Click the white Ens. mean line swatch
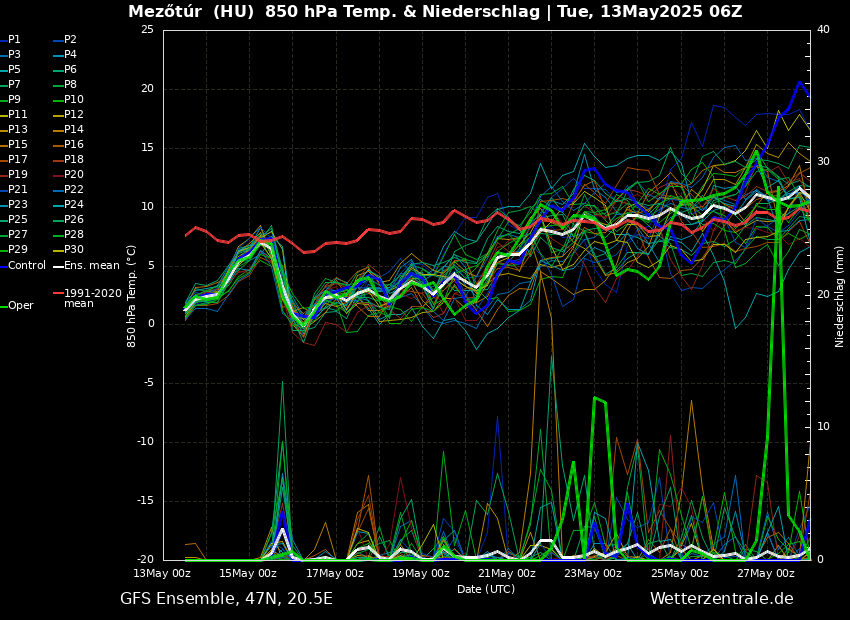The width and height of the screenshot is (850, 620). tap(58, 266)
